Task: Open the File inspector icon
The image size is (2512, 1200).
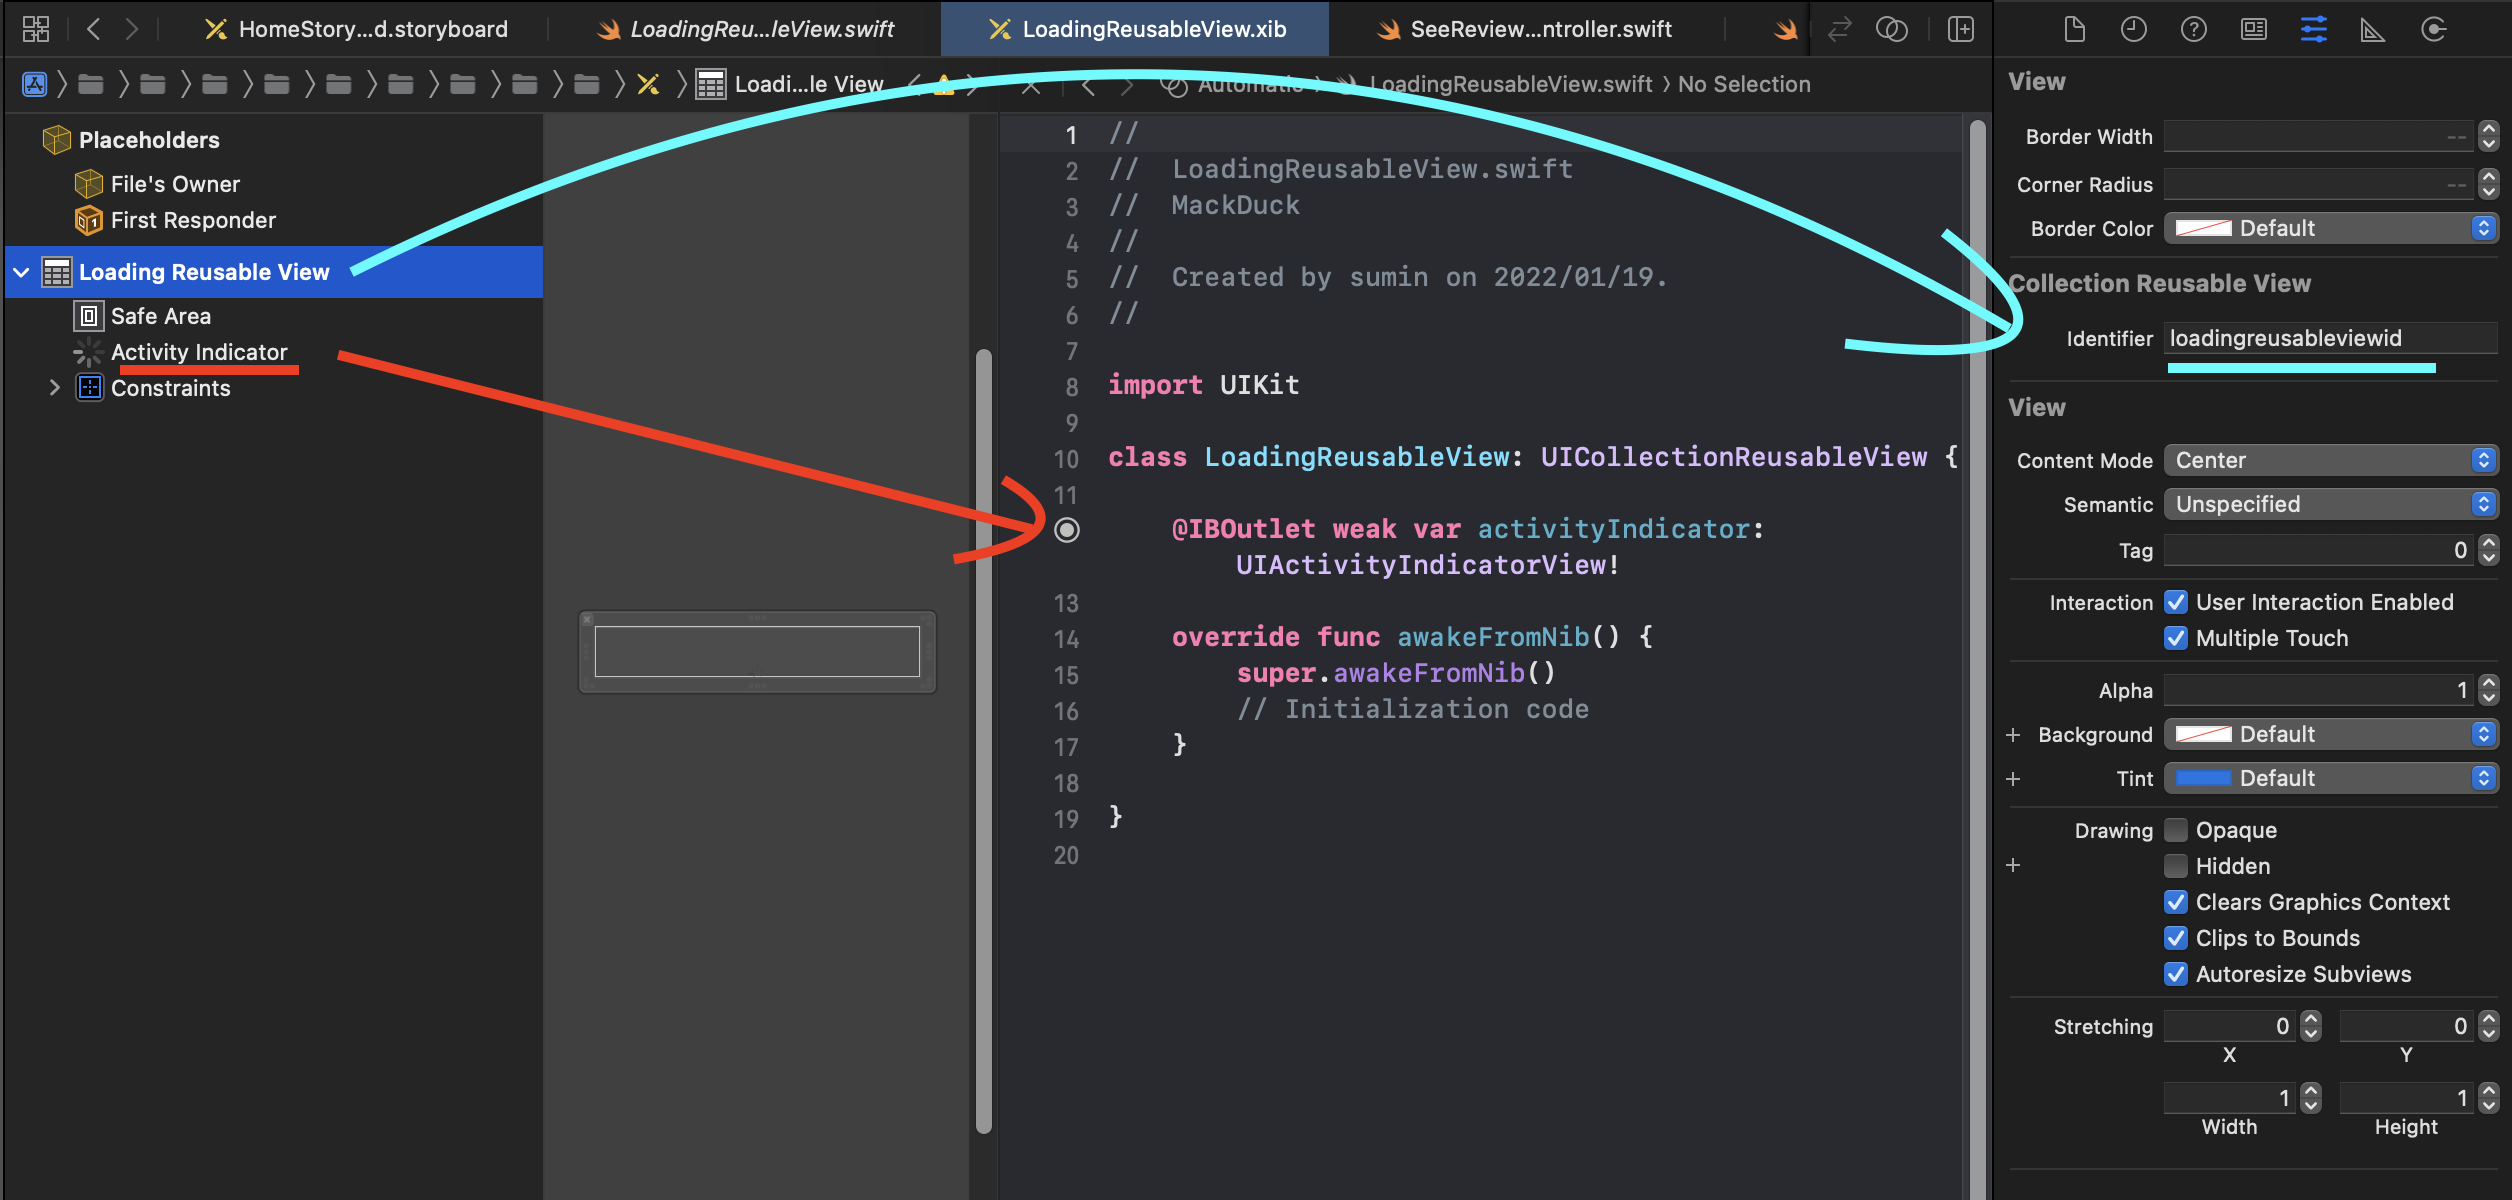Action: 2074,30
